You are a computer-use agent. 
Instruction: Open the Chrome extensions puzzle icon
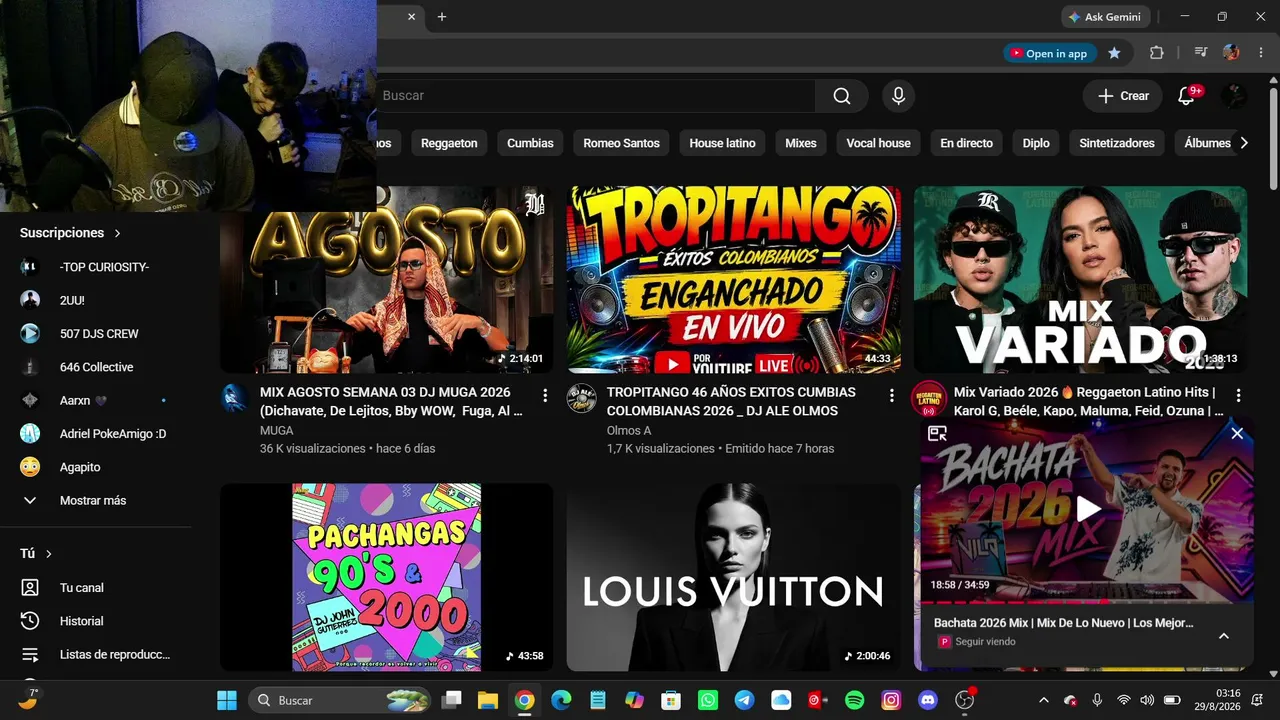coord(1157,53)
